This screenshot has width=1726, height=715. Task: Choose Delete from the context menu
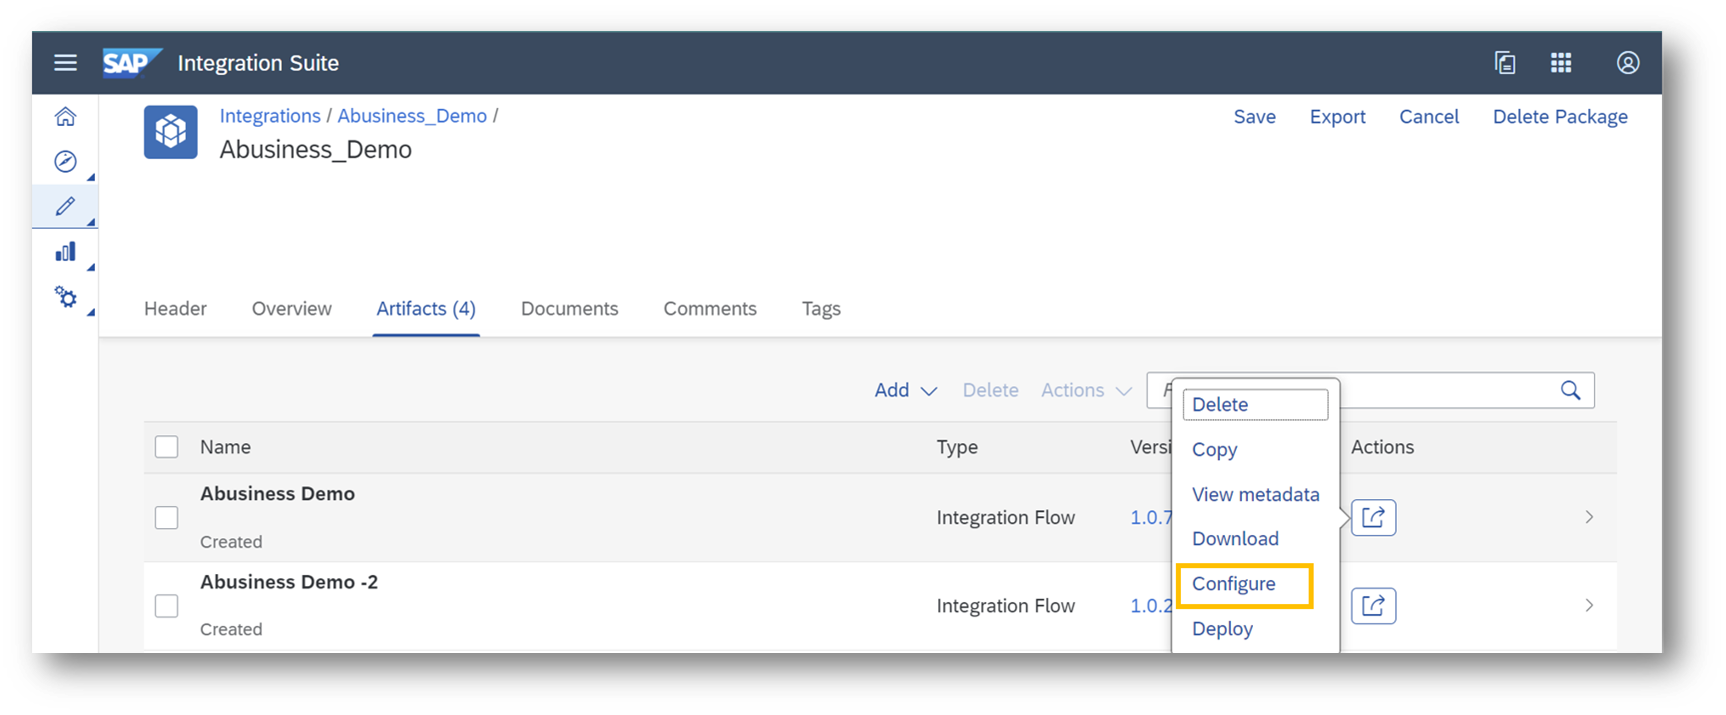(x=1255, y=405)
